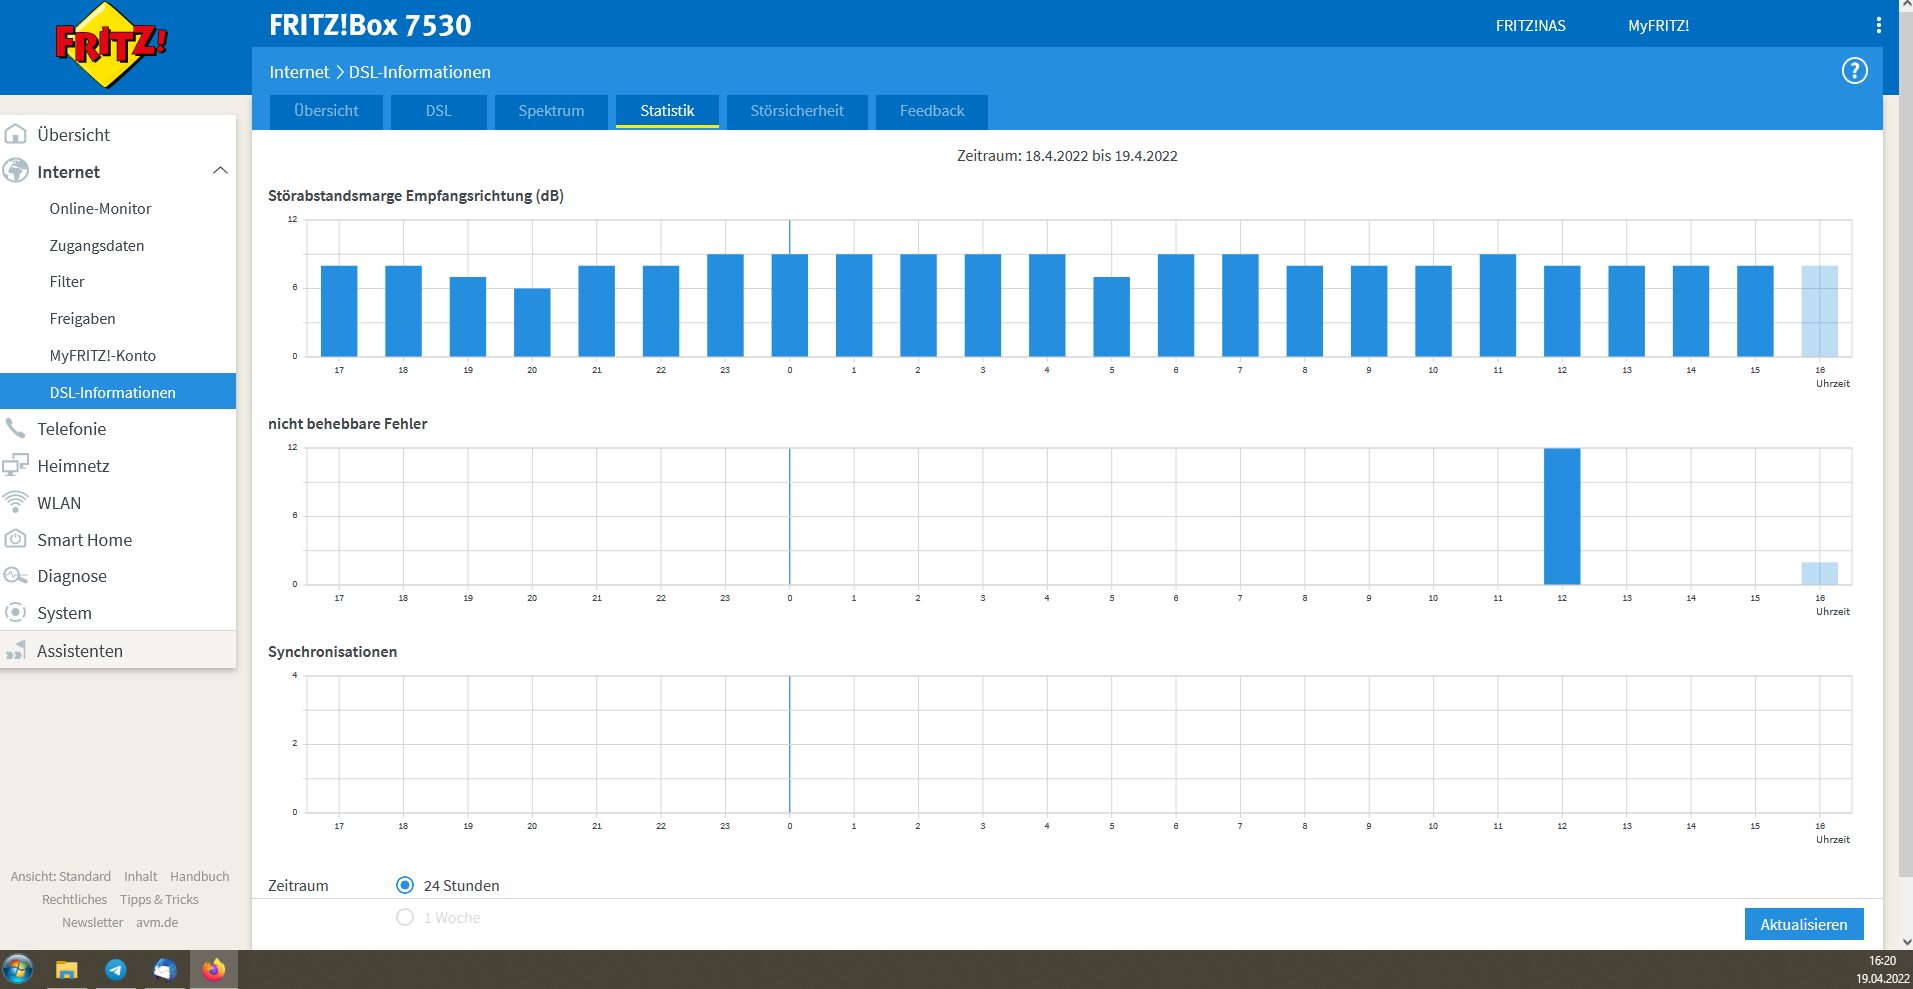1913x989 pixels.
Task: Open the Inhalt footer link
Action: [141, 876]
